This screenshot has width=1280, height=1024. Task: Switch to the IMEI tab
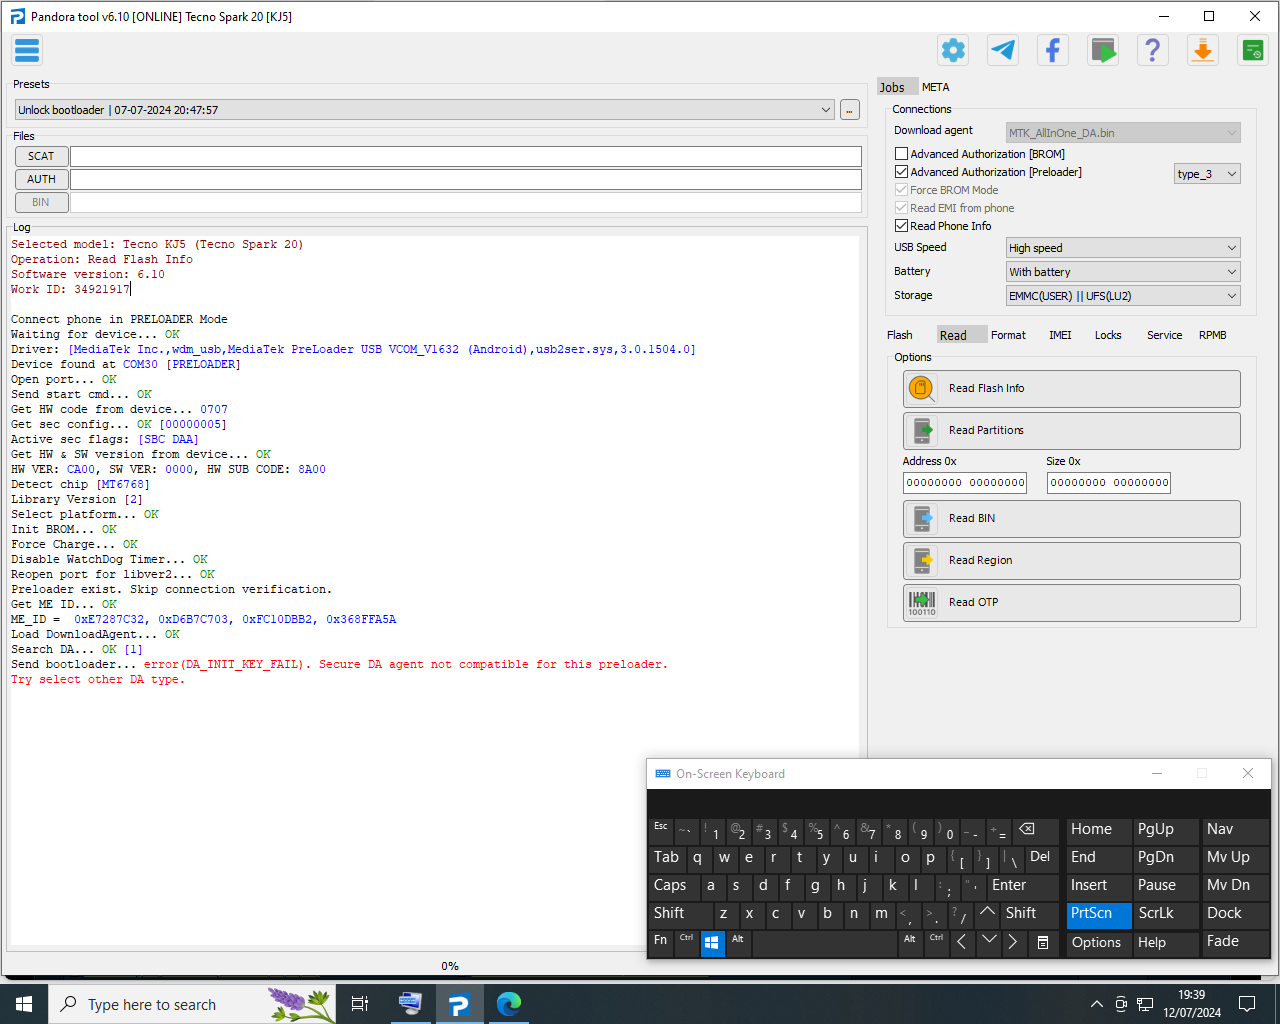tap(1060, 335)
